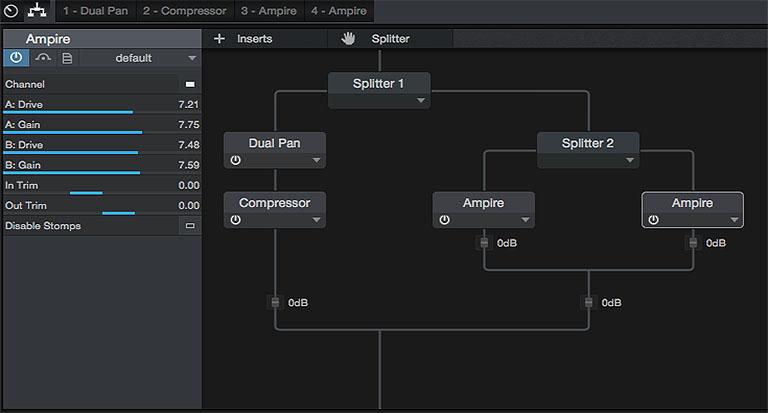Toggle left Ampire node power button
768x413 pixels.
pyautogui.click(x=444, y=220)
